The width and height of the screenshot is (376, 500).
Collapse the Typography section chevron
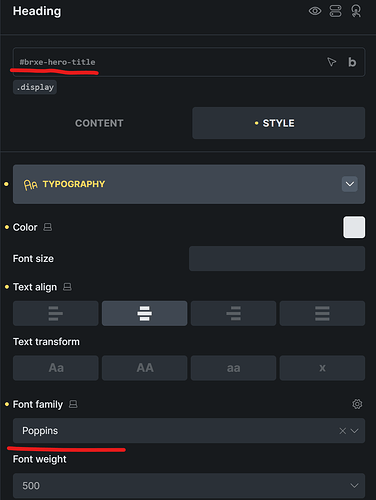pos(350,184)
